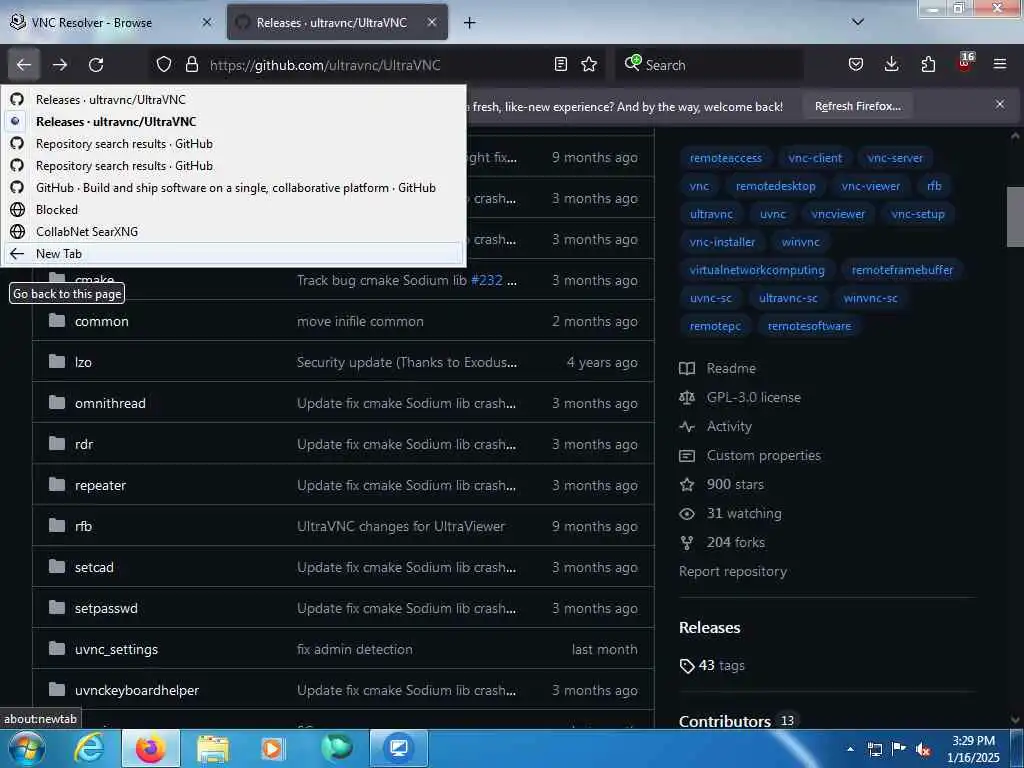Click the 204 forks icon
This screenshot has height=768, width=1024.
pyautogui.click(x=687, y=543)
